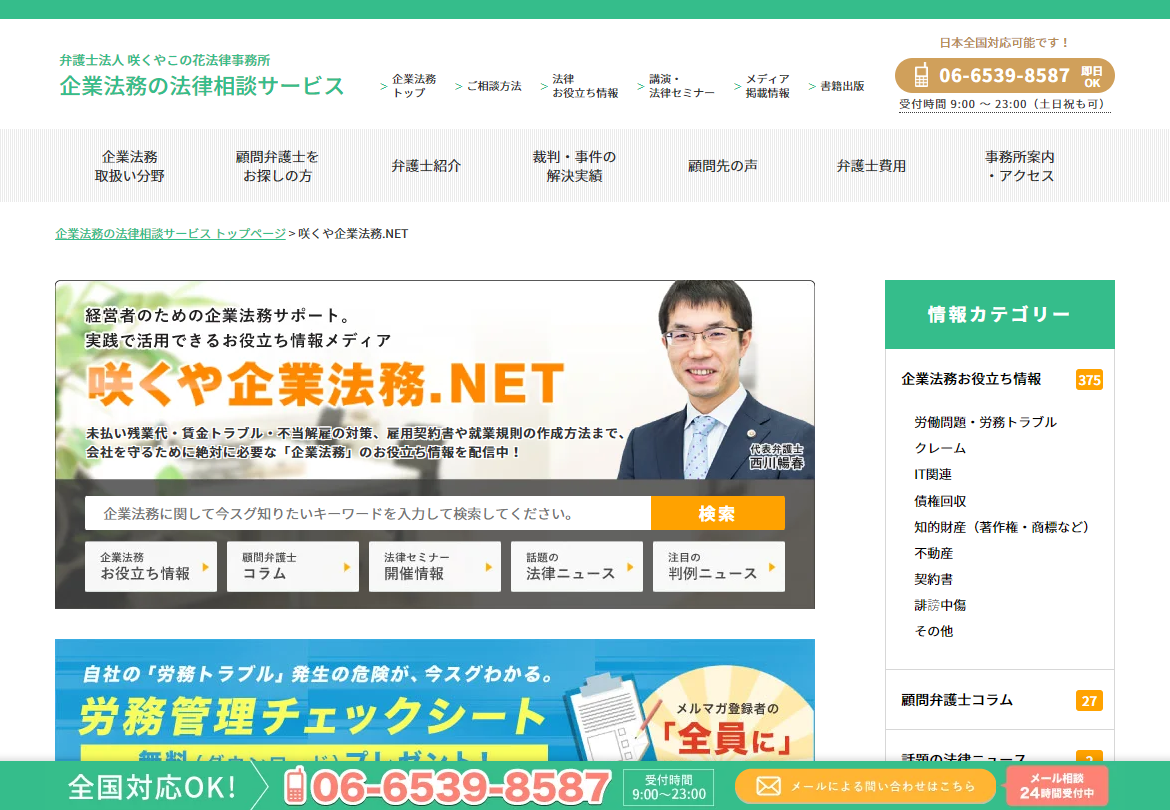Screen dimensions: 1170x810
Task: Expand the 顧問弁護士コラム sidebar category
Action: tap(955, 701)
